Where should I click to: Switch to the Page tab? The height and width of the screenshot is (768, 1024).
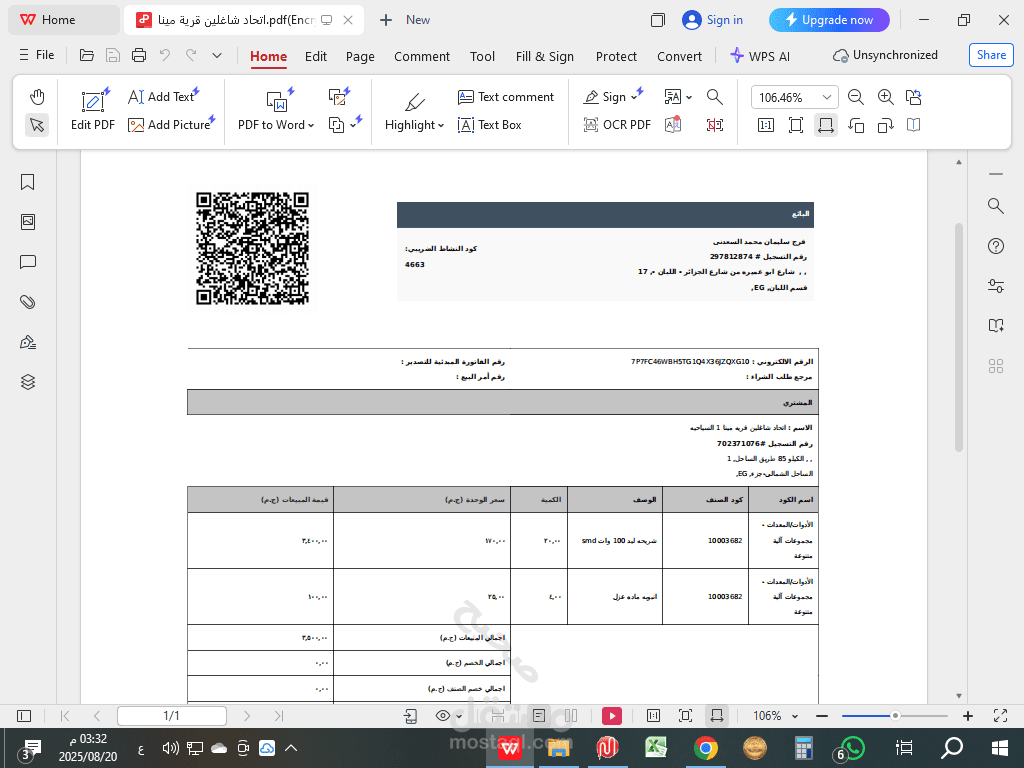coord(360,56)
